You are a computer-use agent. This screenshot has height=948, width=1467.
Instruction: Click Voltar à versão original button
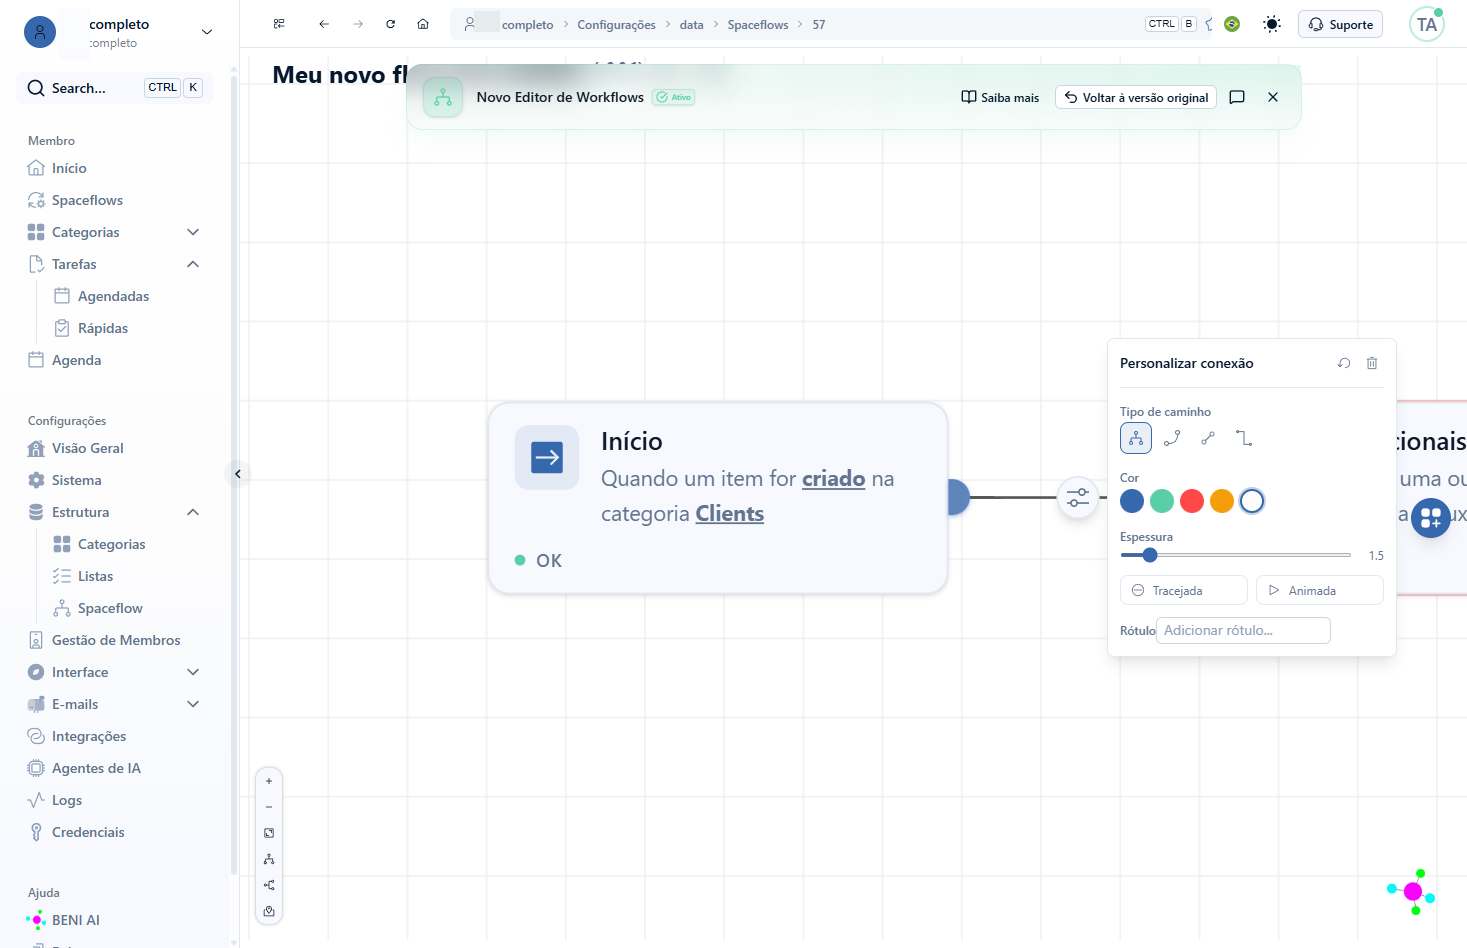pyautogui.click(x=1136, y=97)
